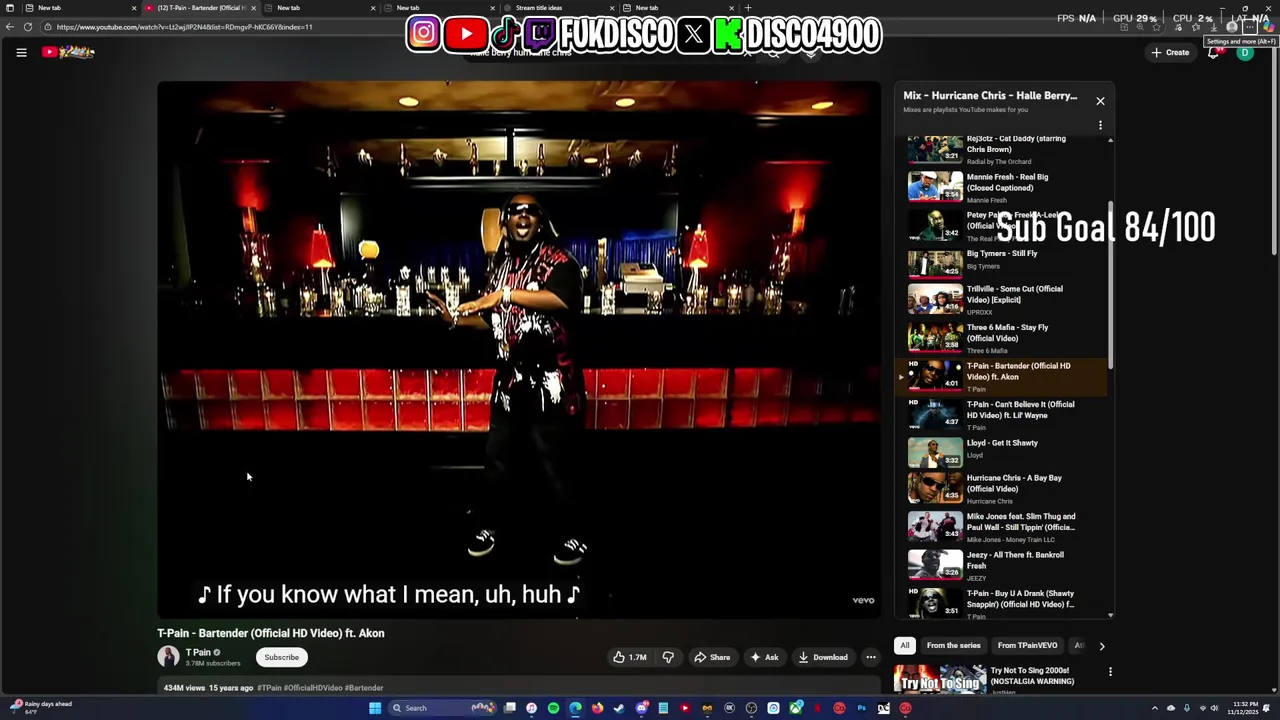Screen dimensions: 1280x720
Task: Open the Create upload menu
Action: [1170, 52]
